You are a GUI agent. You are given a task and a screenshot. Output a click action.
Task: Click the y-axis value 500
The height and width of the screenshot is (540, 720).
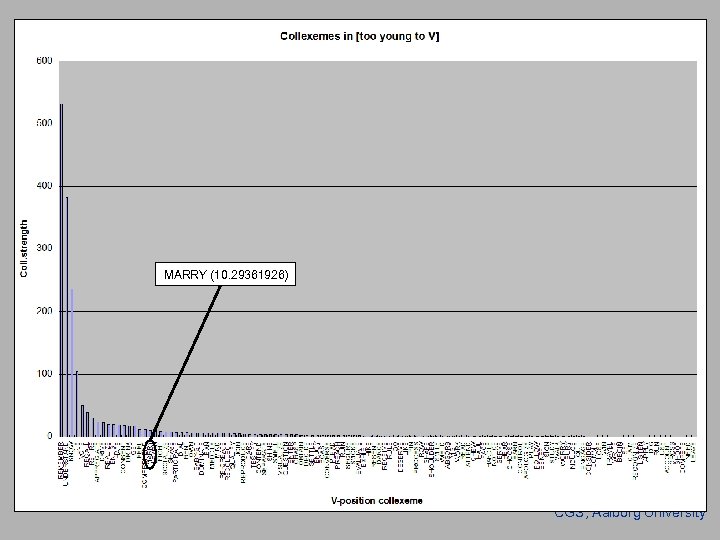point(44,123)
